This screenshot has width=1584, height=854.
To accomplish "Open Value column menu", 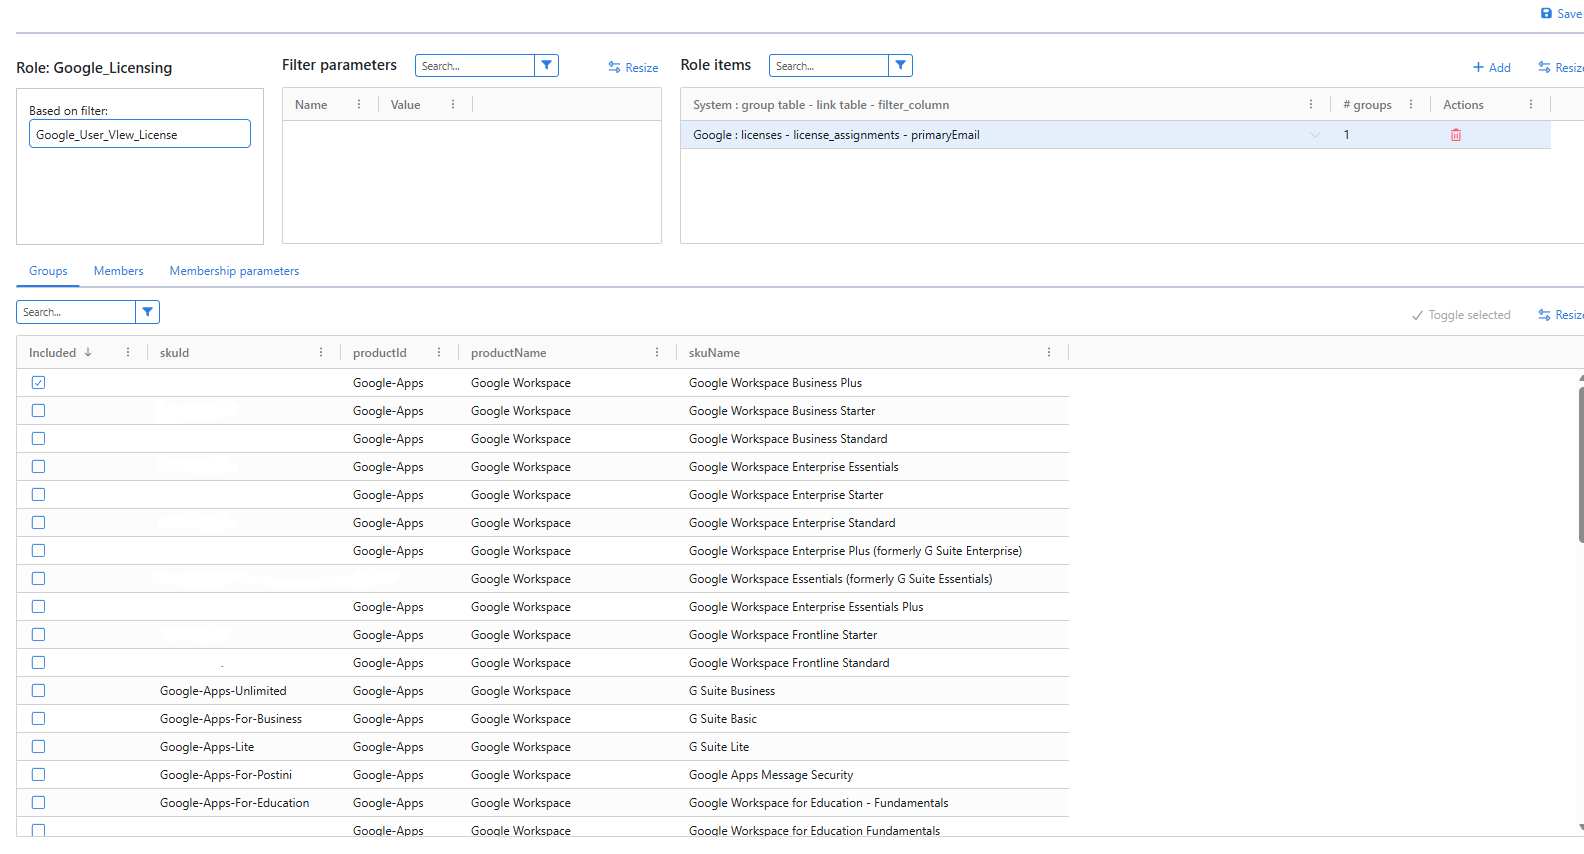I will pyautogui.click(x=453, y=104).
